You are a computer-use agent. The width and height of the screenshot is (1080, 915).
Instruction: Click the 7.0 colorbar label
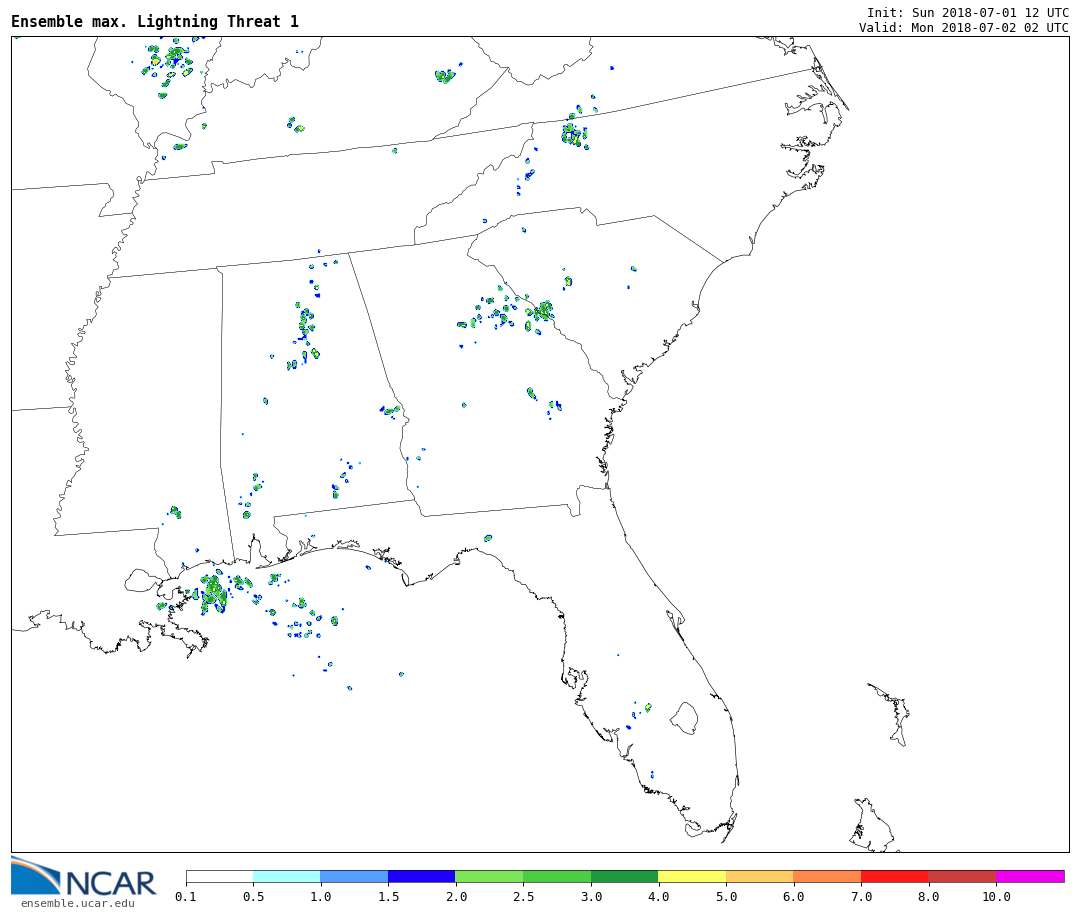861,896
